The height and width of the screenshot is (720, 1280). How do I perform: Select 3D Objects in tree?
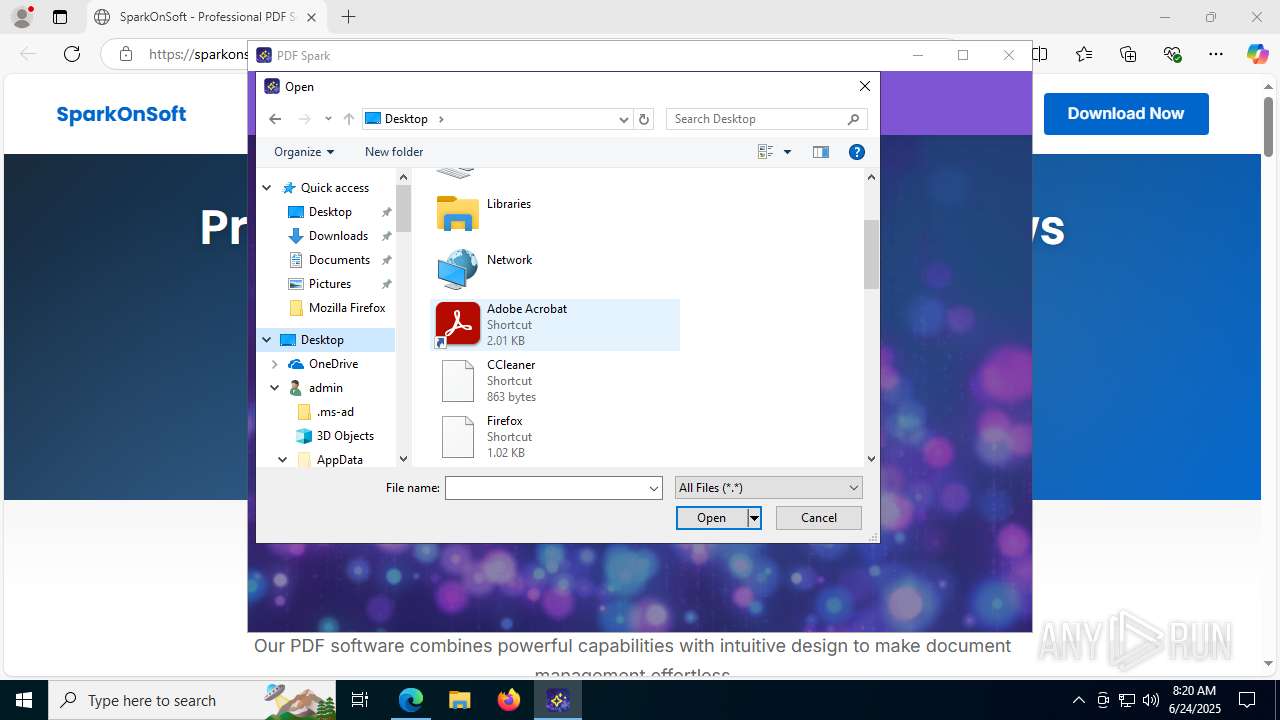[345, 436]
